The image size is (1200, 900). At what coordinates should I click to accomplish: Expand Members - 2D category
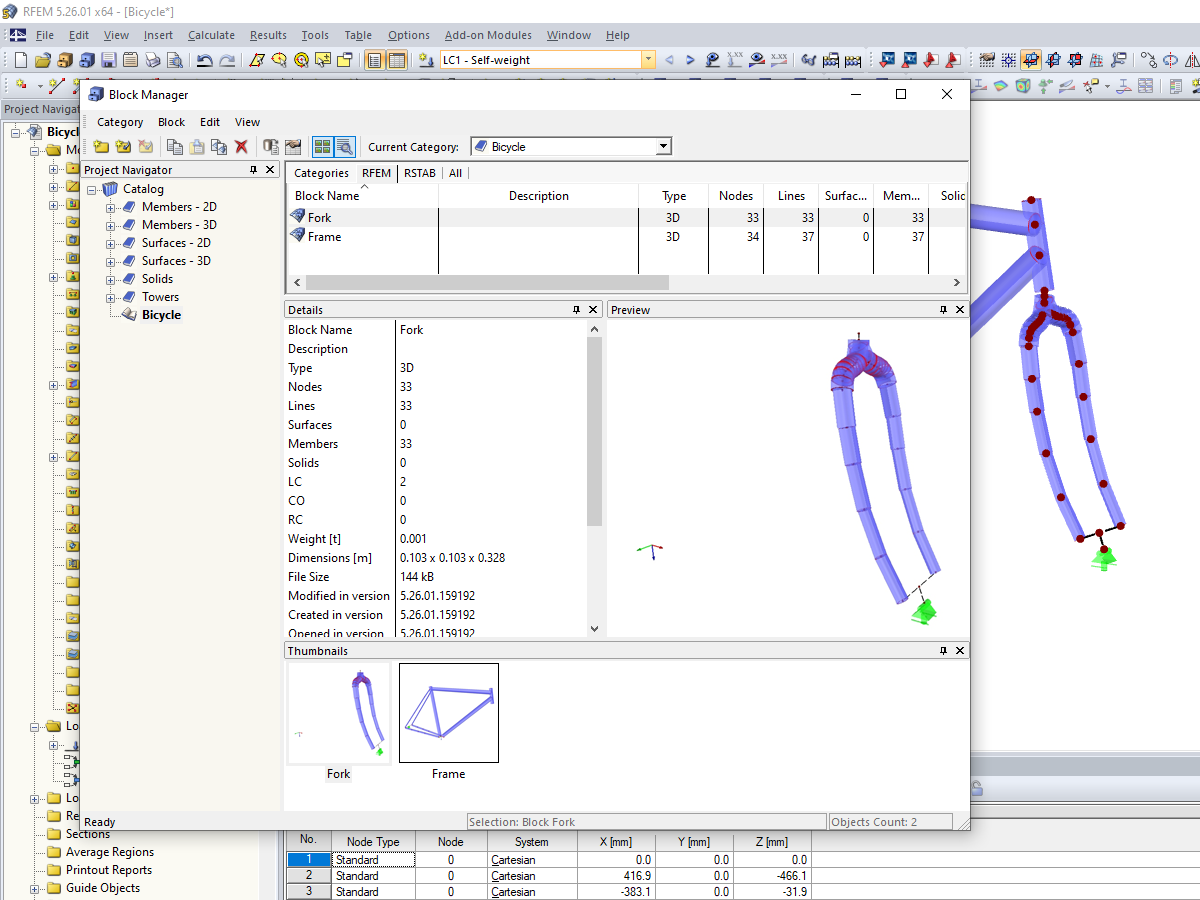pyautogui.click(x=111, y=207)
